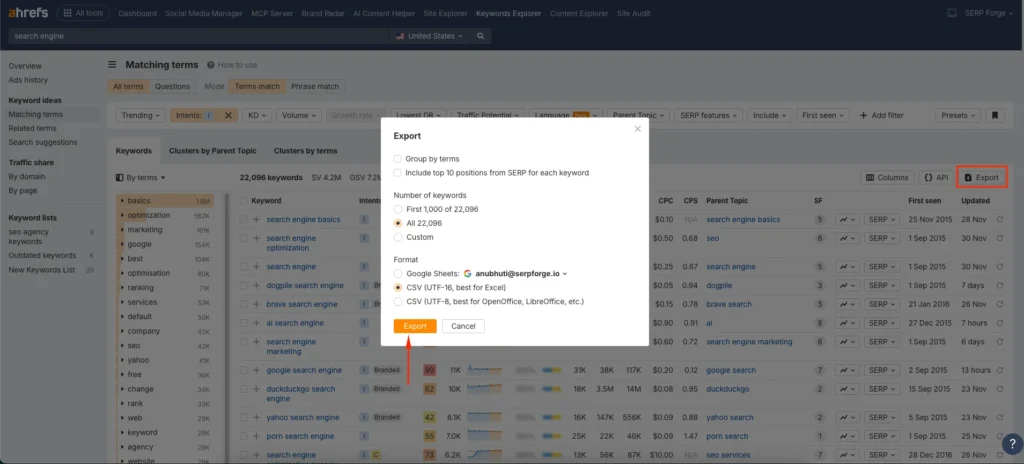This screenshot has width=1024, height=464.
Task: Add google search engine with plus icon
Action: (x=257, y=370)
